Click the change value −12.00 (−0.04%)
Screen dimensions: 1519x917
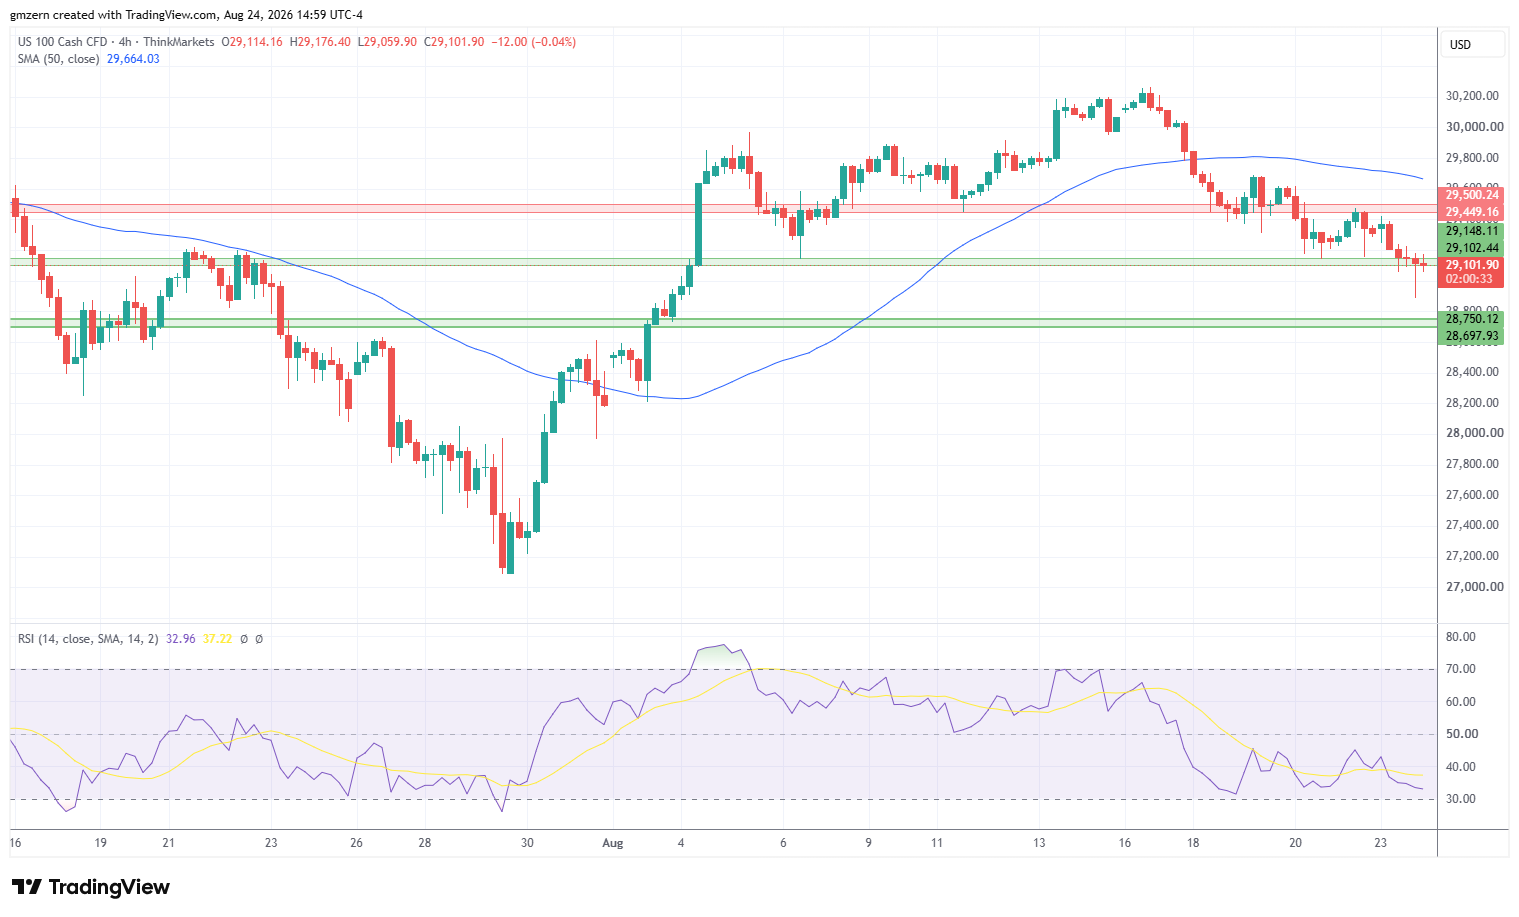point(534,42)
